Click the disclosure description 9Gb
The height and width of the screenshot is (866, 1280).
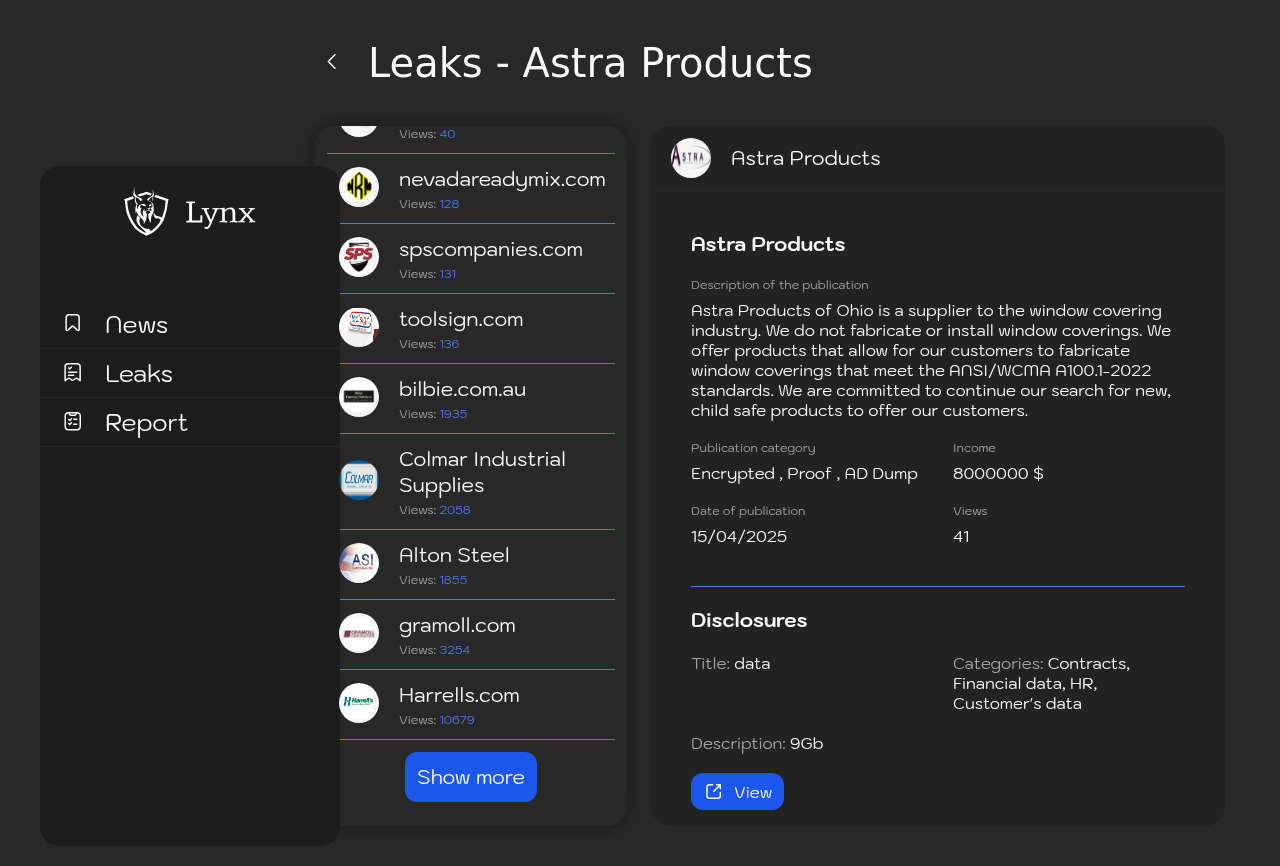coord(807,744)
